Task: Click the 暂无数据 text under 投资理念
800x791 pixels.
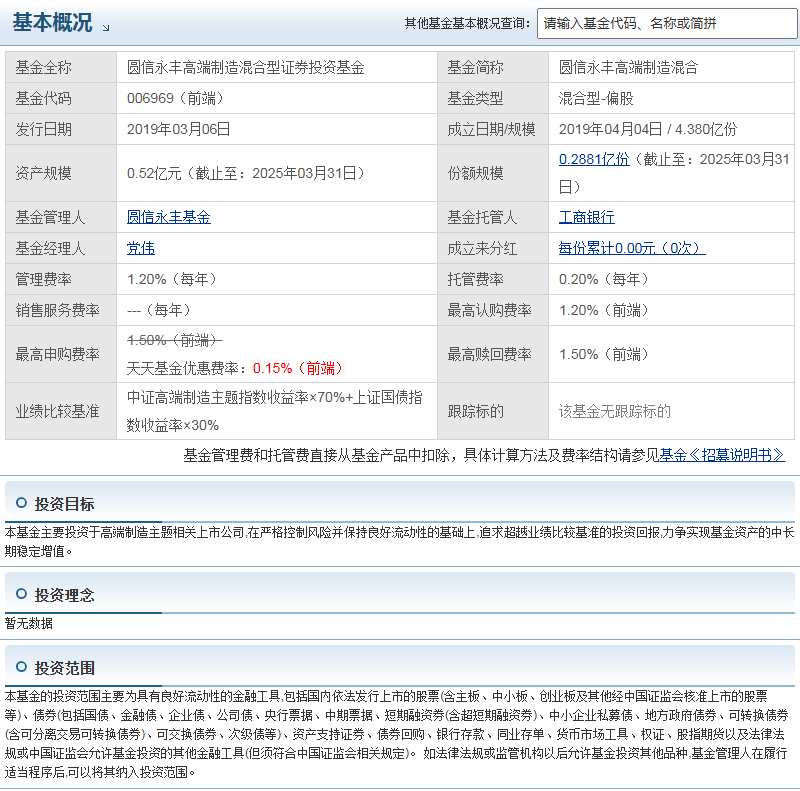Action: (29, 623)
